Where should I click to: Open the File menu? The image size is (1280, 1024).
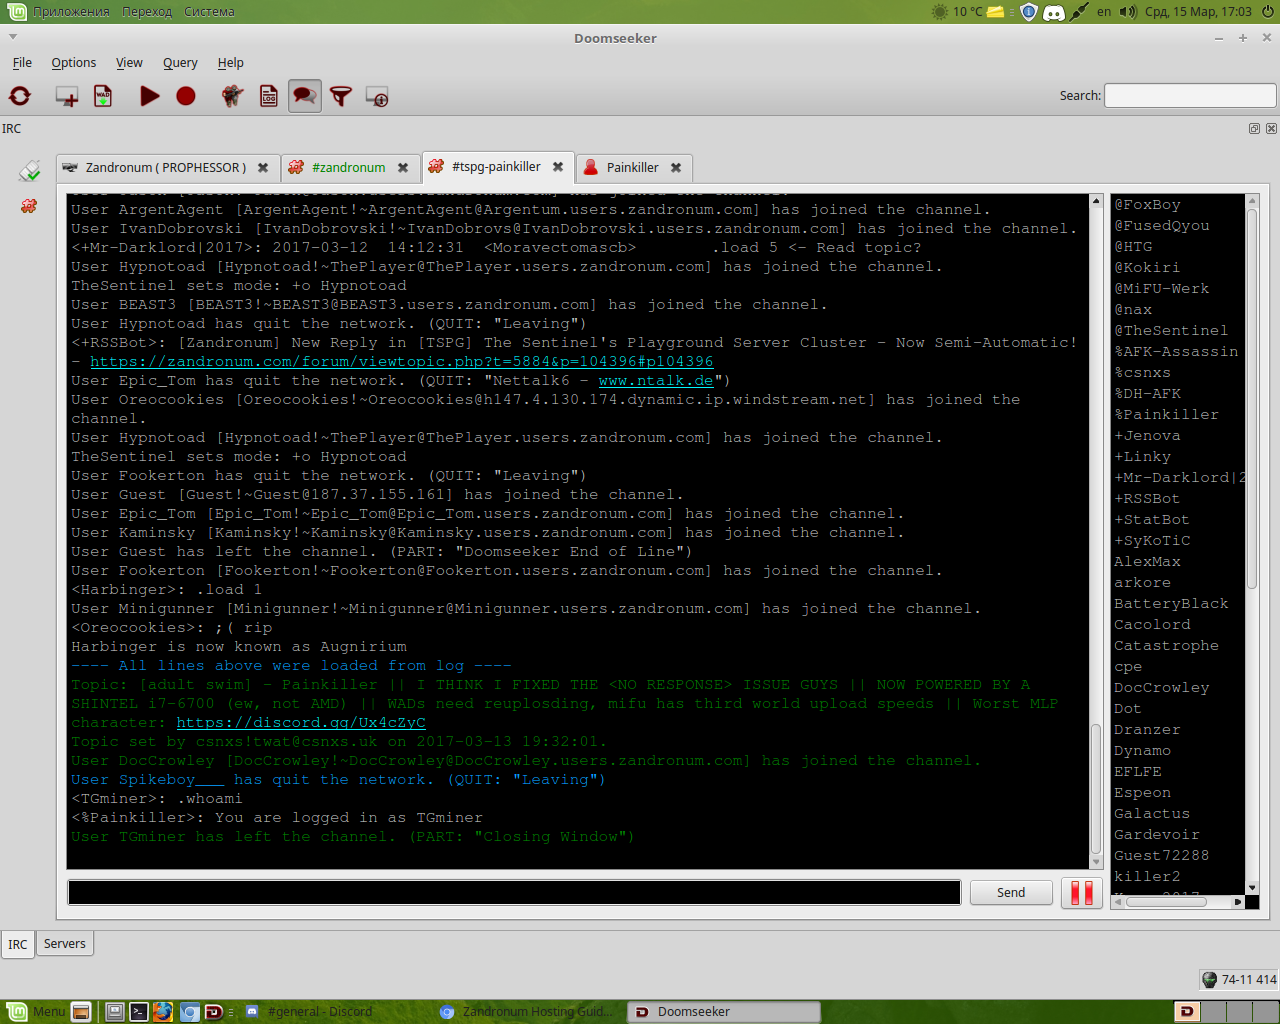(x=22, y=62)
